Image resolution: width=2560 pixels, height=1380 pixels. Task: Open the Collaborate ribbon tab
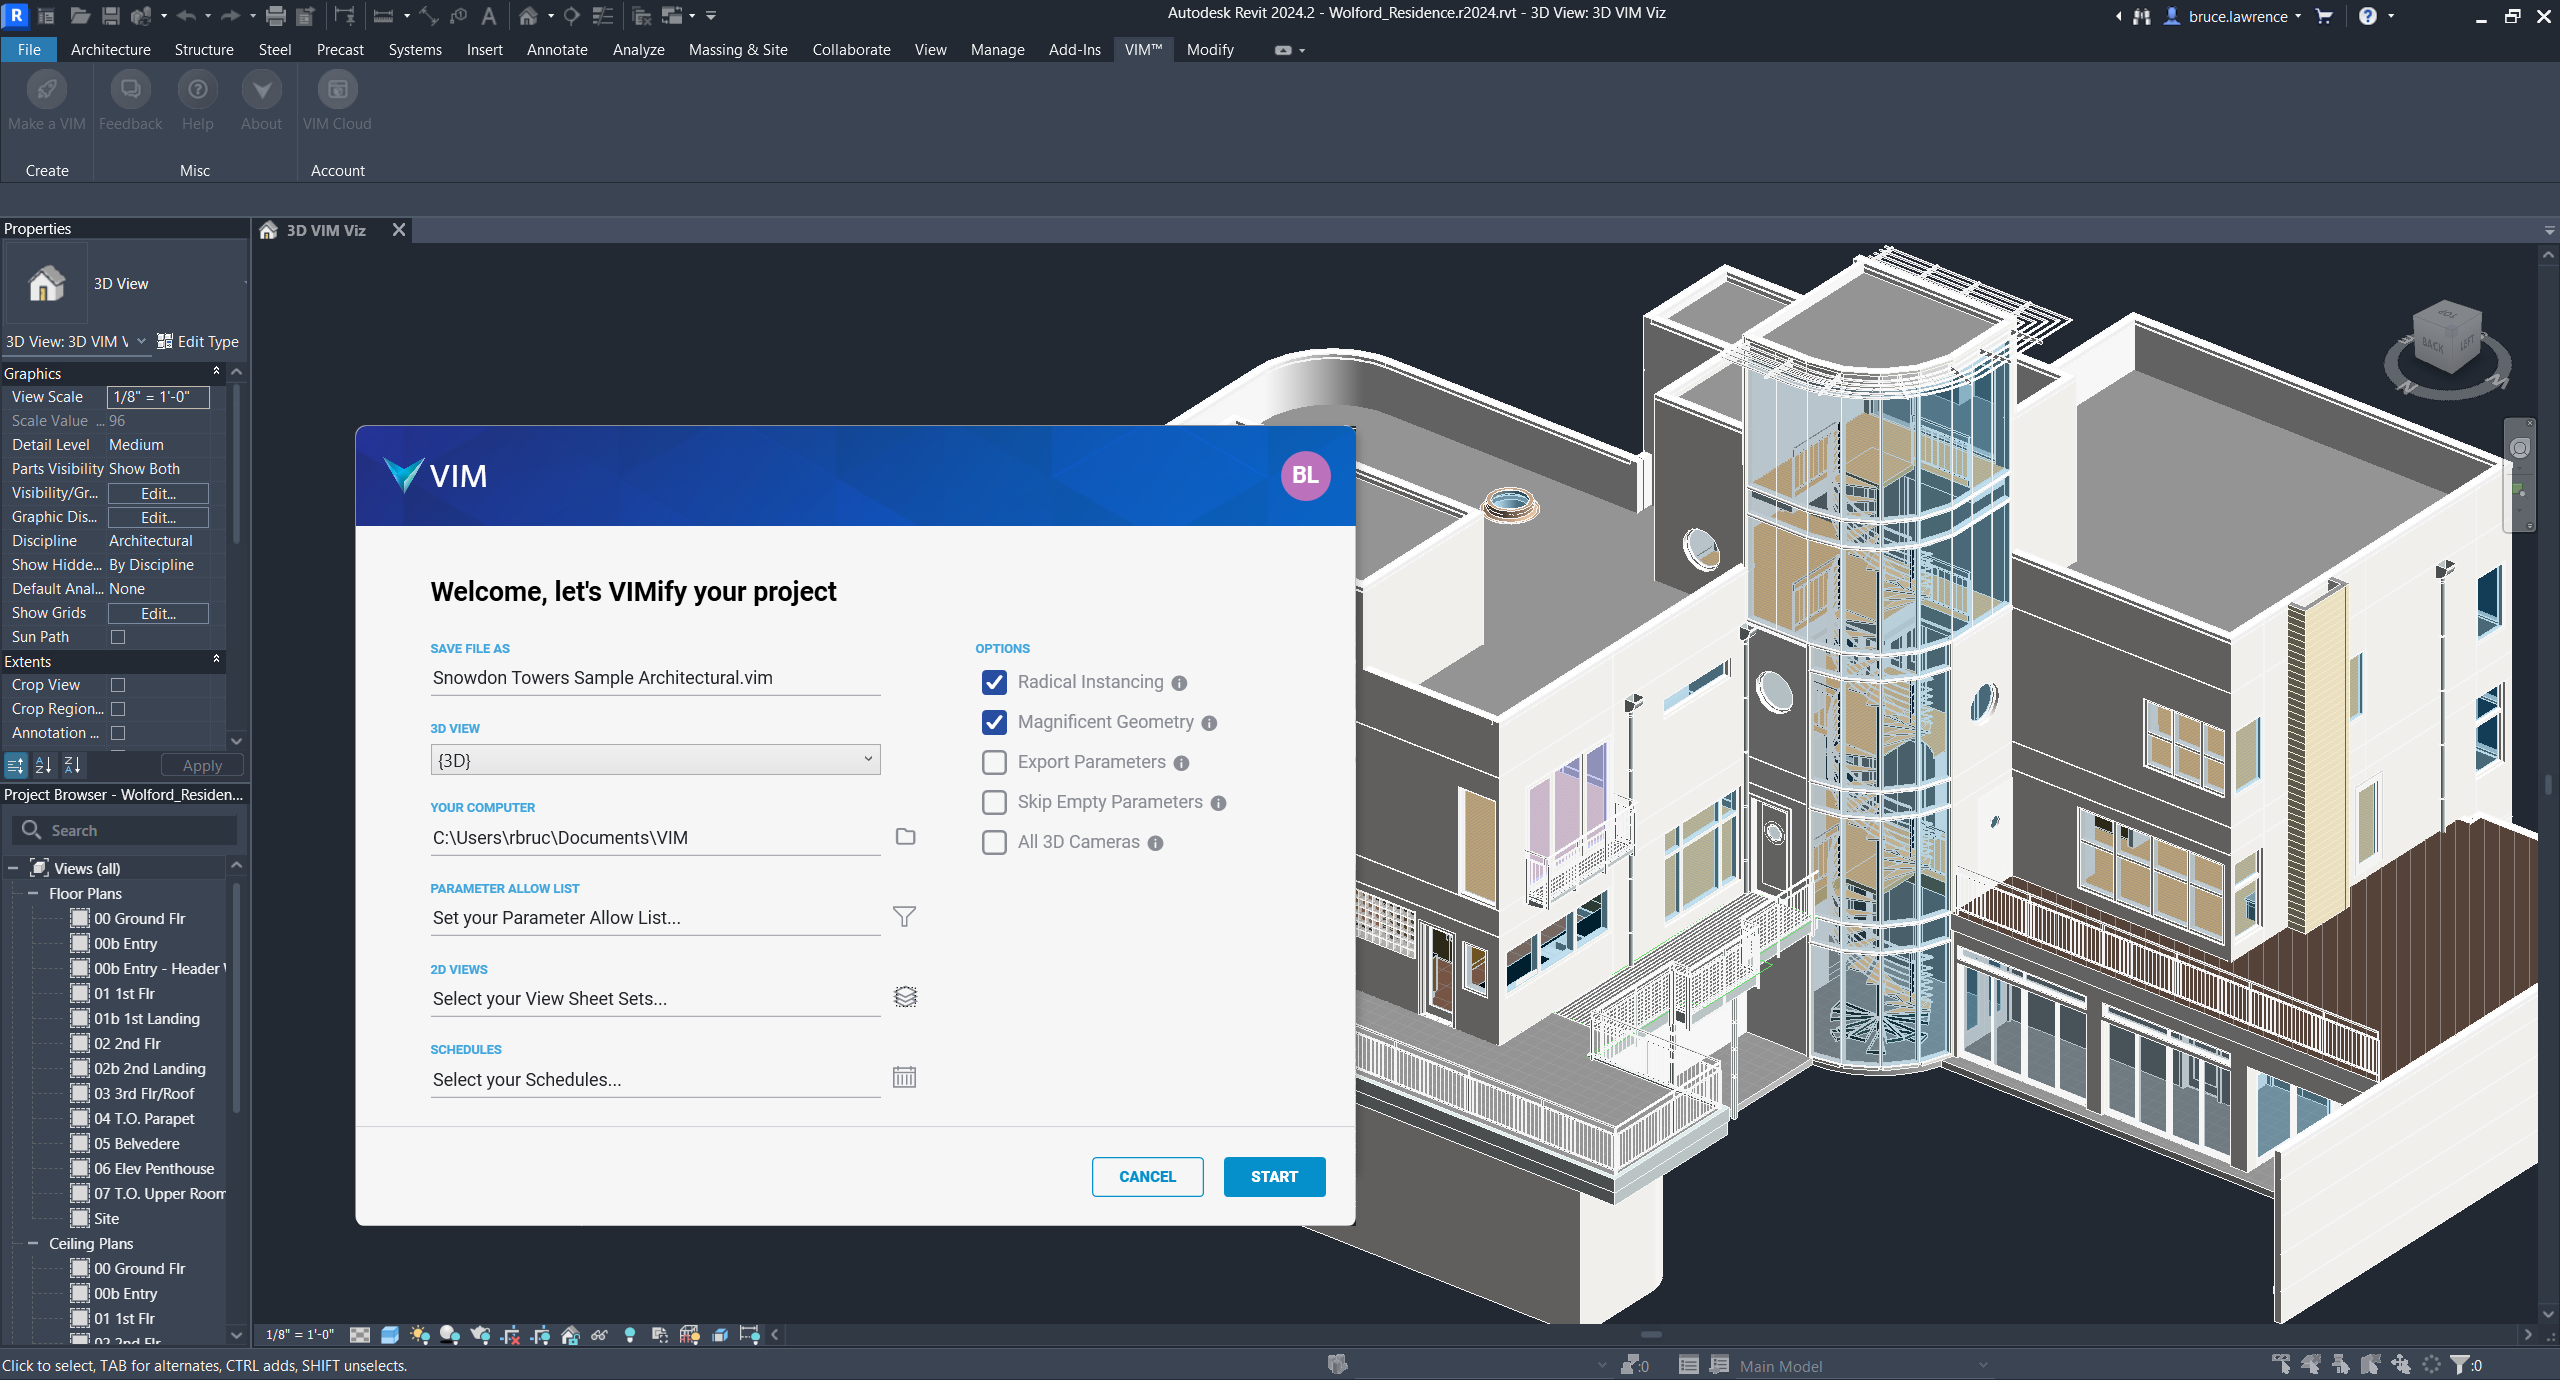[851, 49]
